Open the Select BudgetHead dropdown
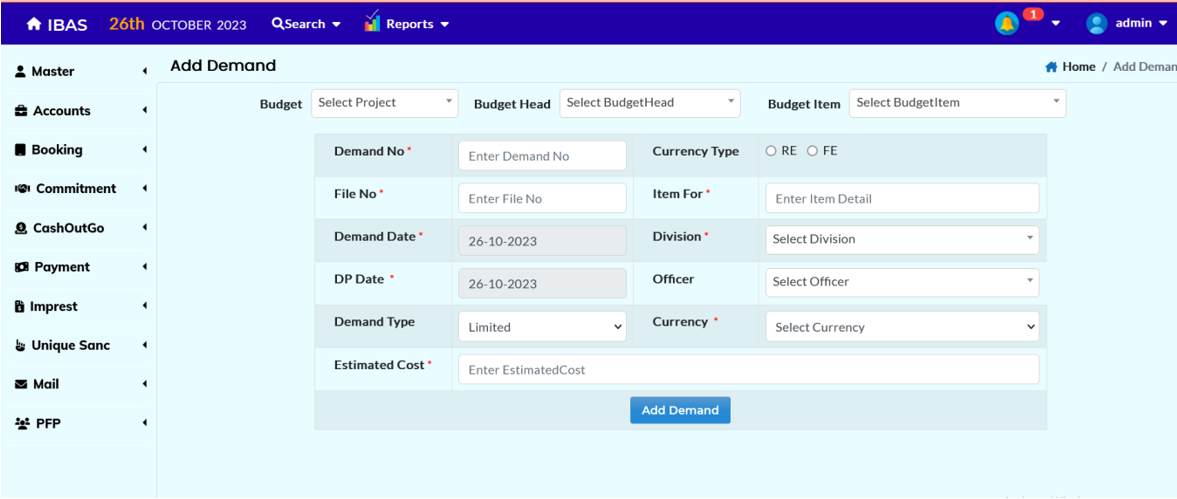The height and width of the screenshot is (499, 1177). pyautogui.click(x=650, y=103)
